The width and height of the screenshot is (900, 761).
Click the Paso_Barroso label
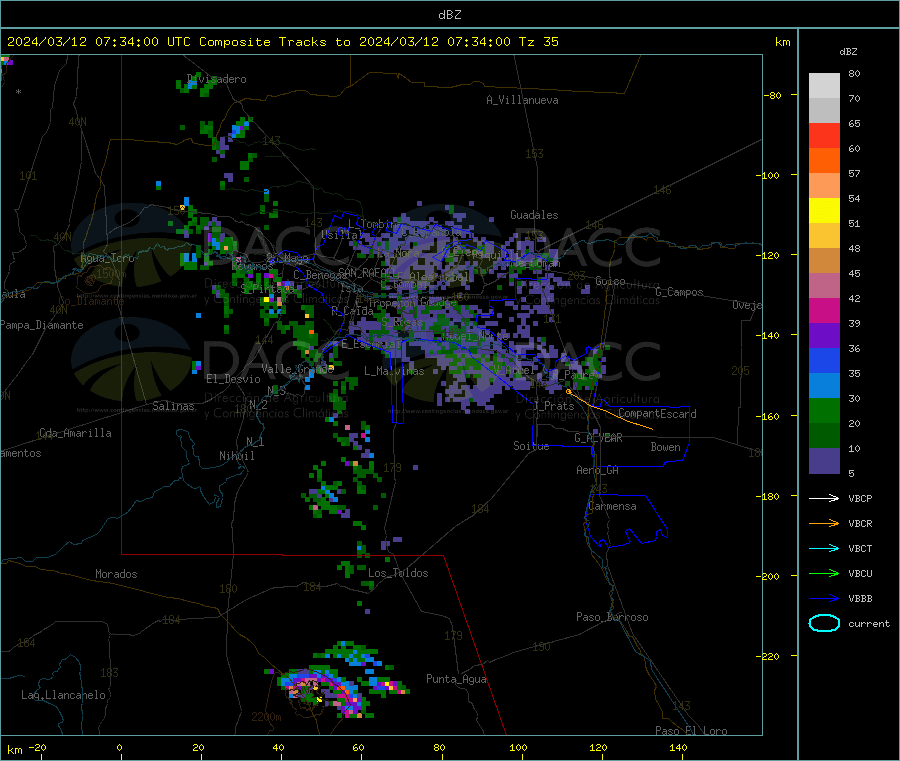pos(612,617)
